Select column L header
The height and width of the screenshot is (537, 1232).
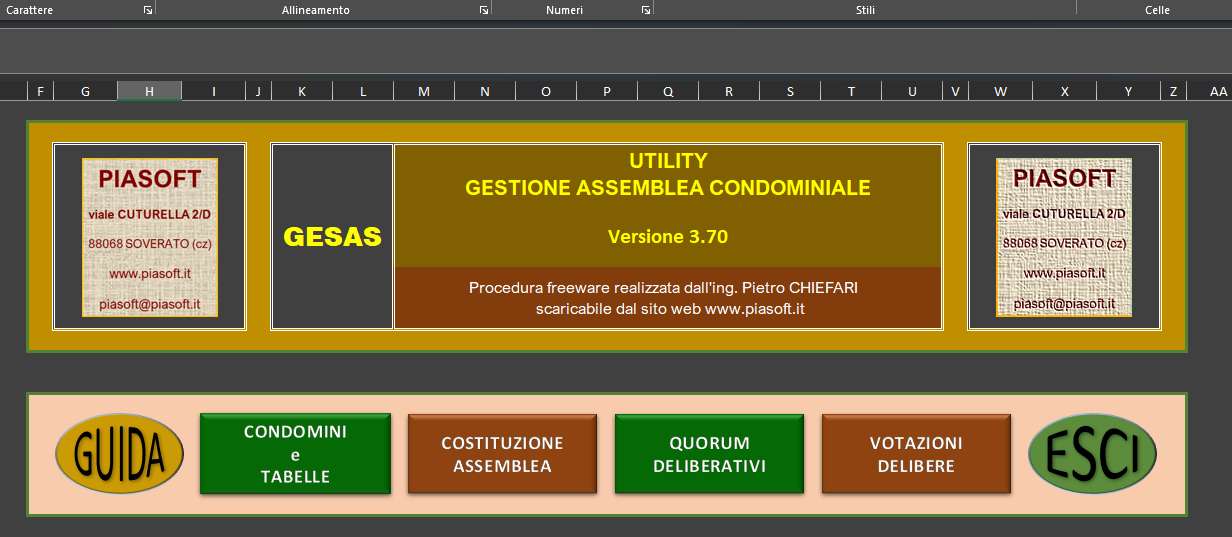363,91
